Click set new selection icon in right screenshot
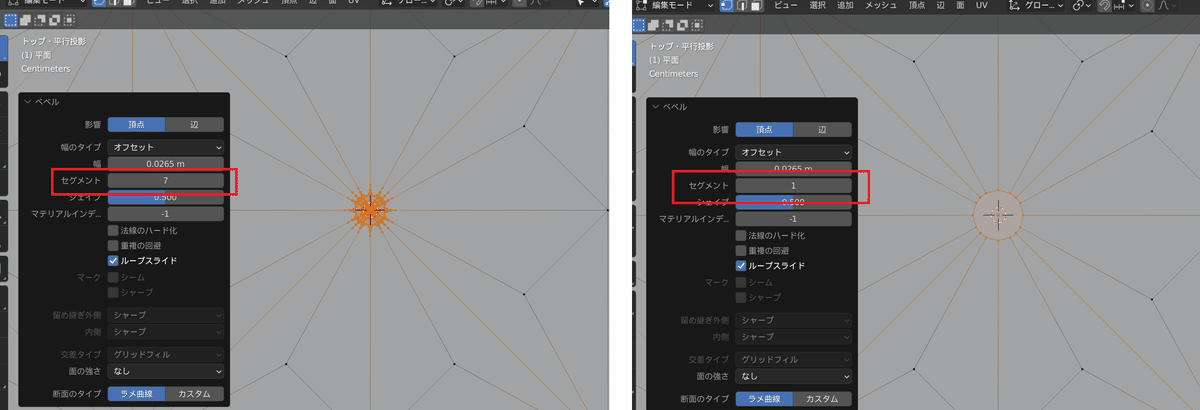Viewport: 1200px width, 410px height. 641,24
